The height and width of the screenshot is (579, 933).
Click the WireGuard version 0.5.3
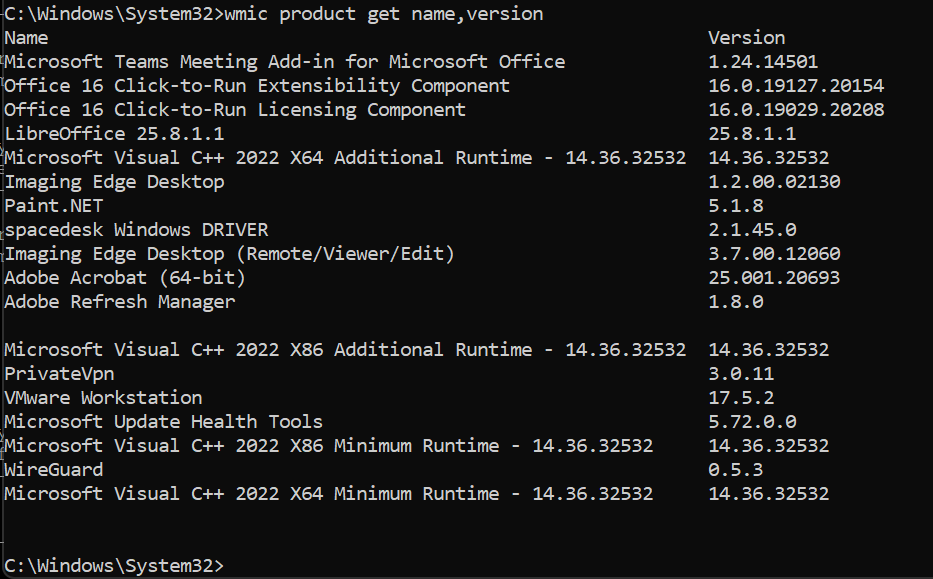[736, 470]
